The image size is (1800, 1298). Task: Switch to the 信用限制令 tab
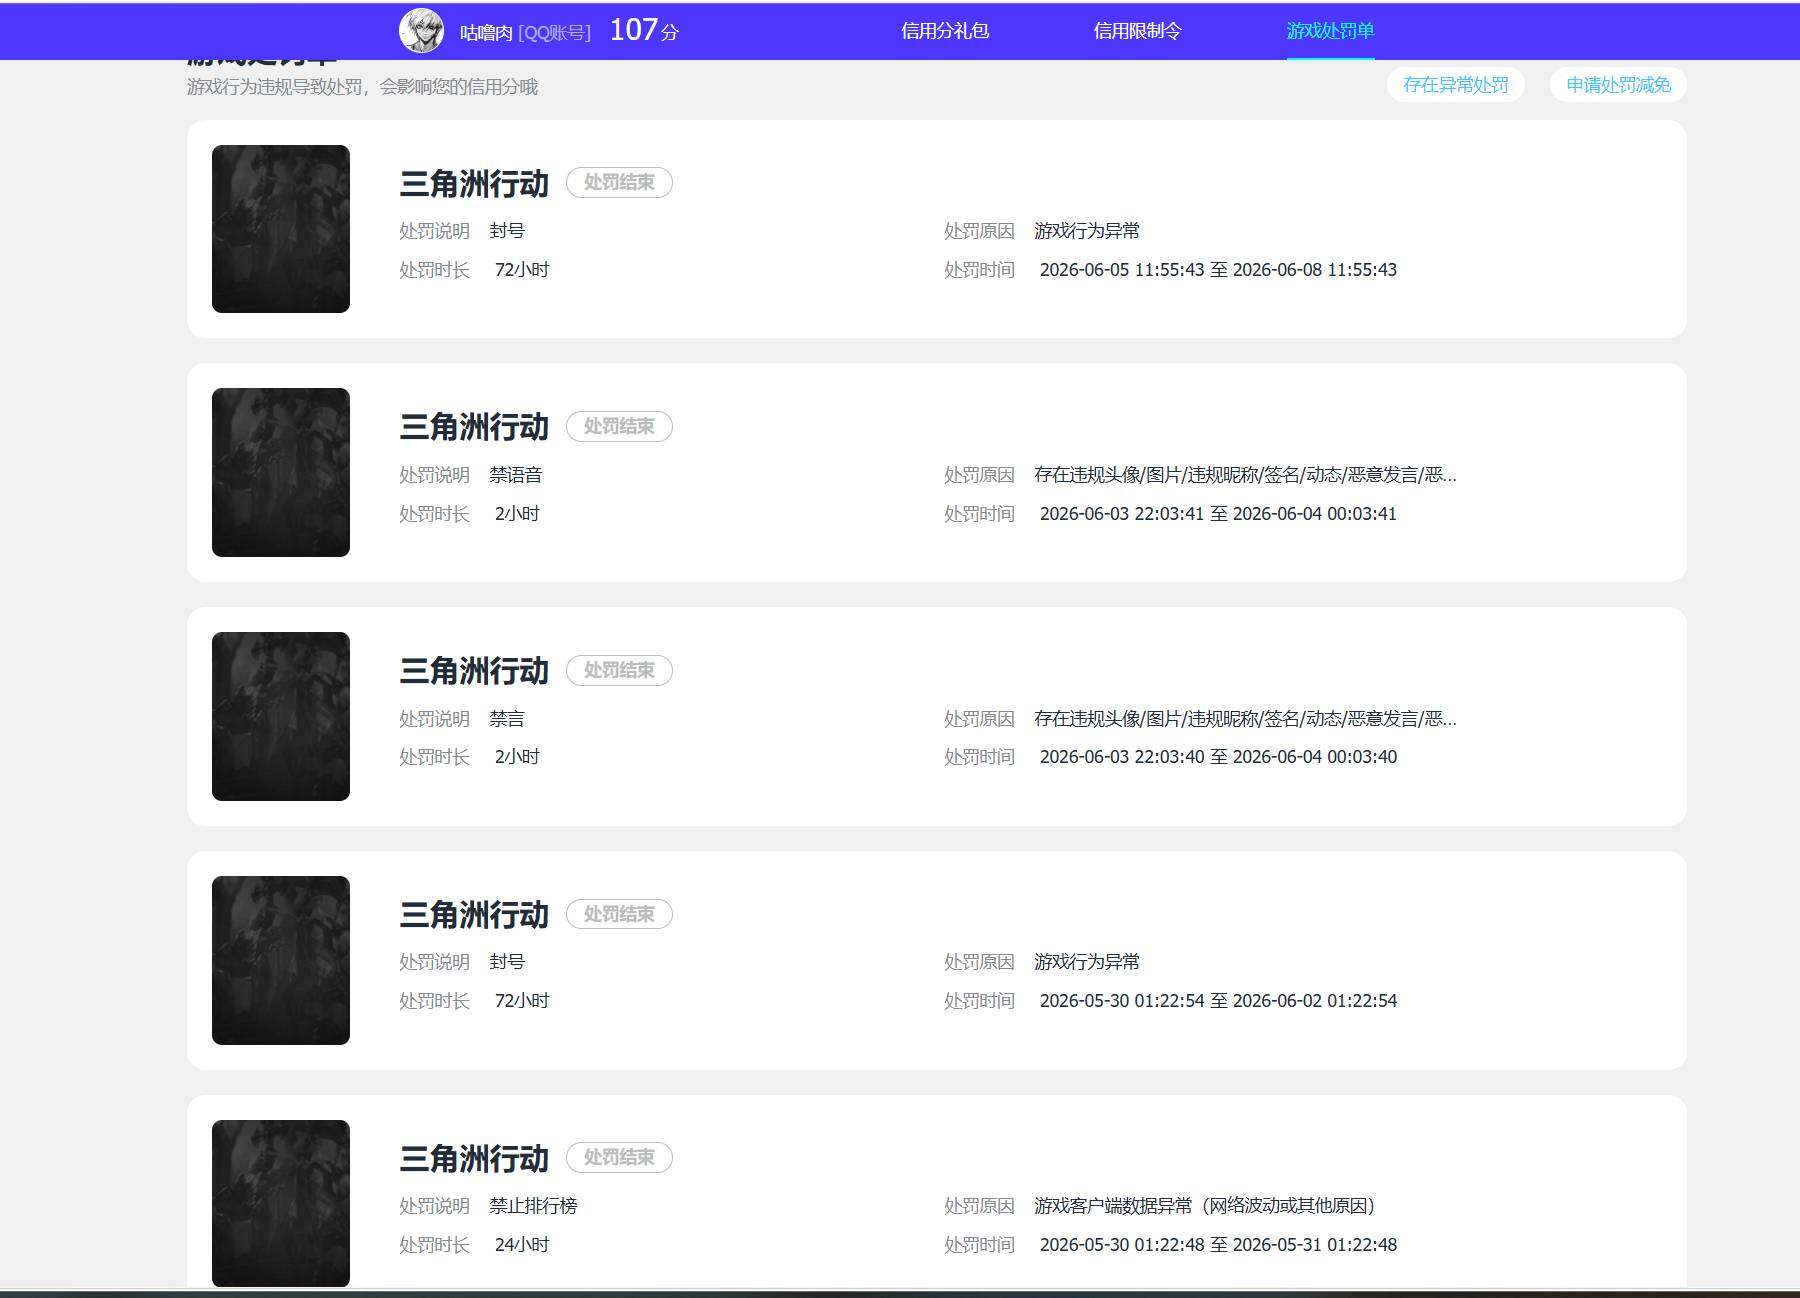(1137, 31)
